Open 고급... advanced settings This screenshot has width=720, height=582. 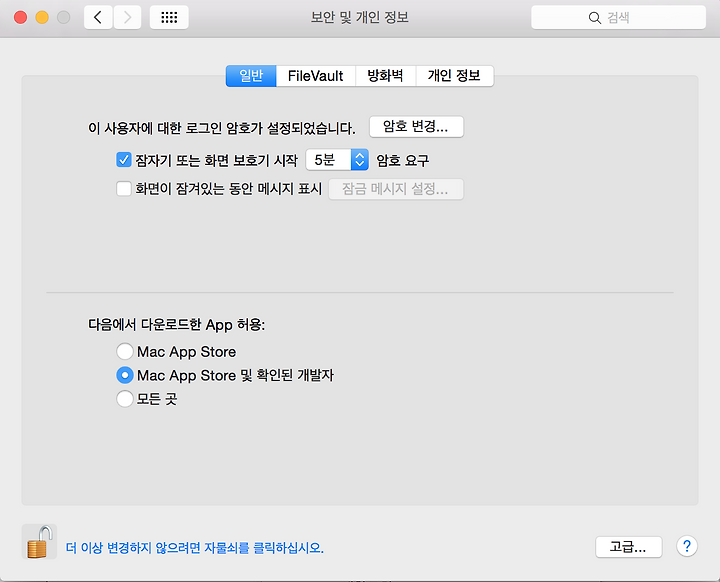coord(628,547)
